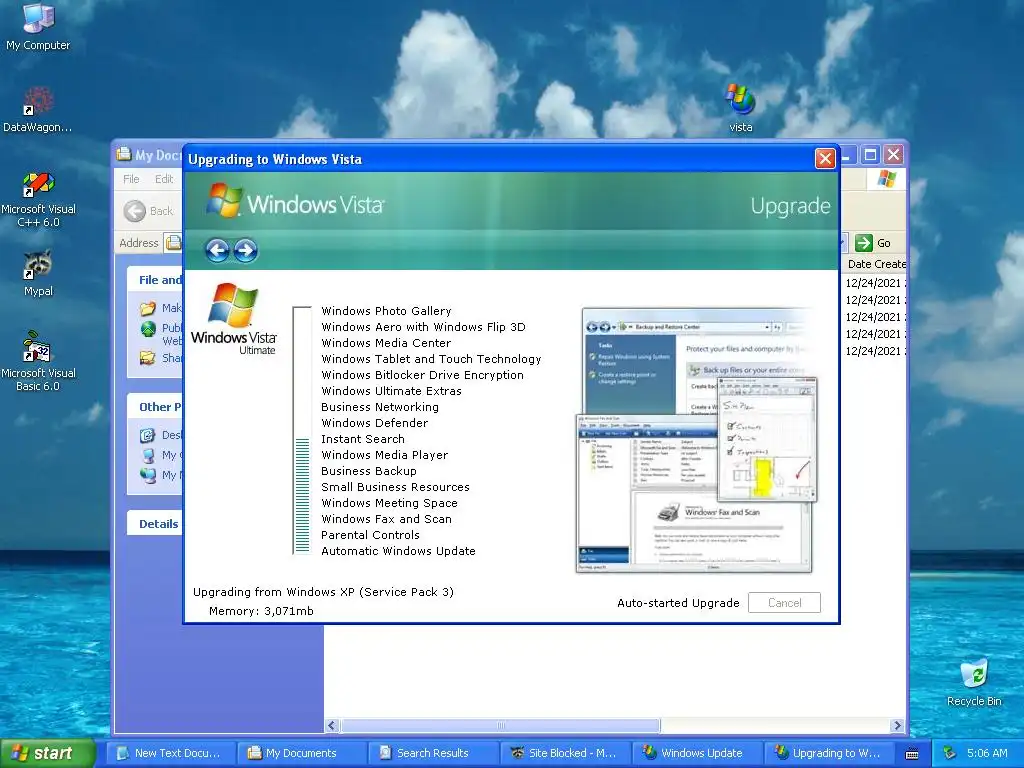Click Windows Tablet and Touch Technology
Image resolution: width=1024 pixels, height=768 pixels.
[431, 359]
